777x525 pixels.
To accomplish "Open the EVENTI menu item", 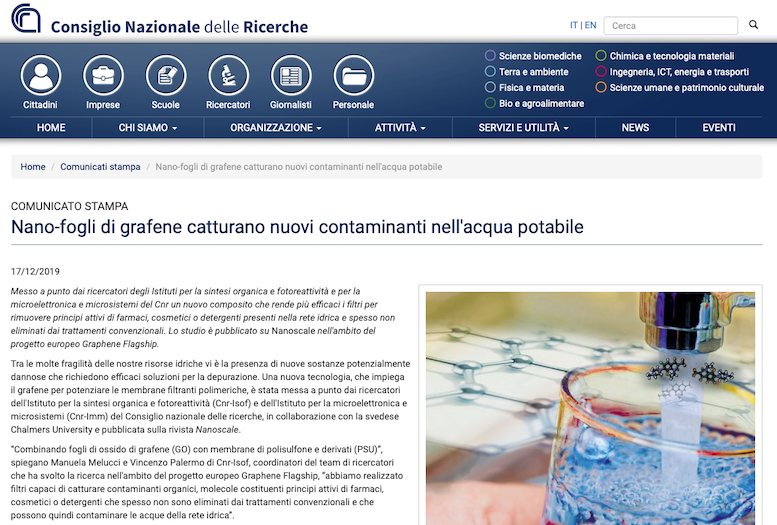I will pyautogui.click(x=719, y=127).
